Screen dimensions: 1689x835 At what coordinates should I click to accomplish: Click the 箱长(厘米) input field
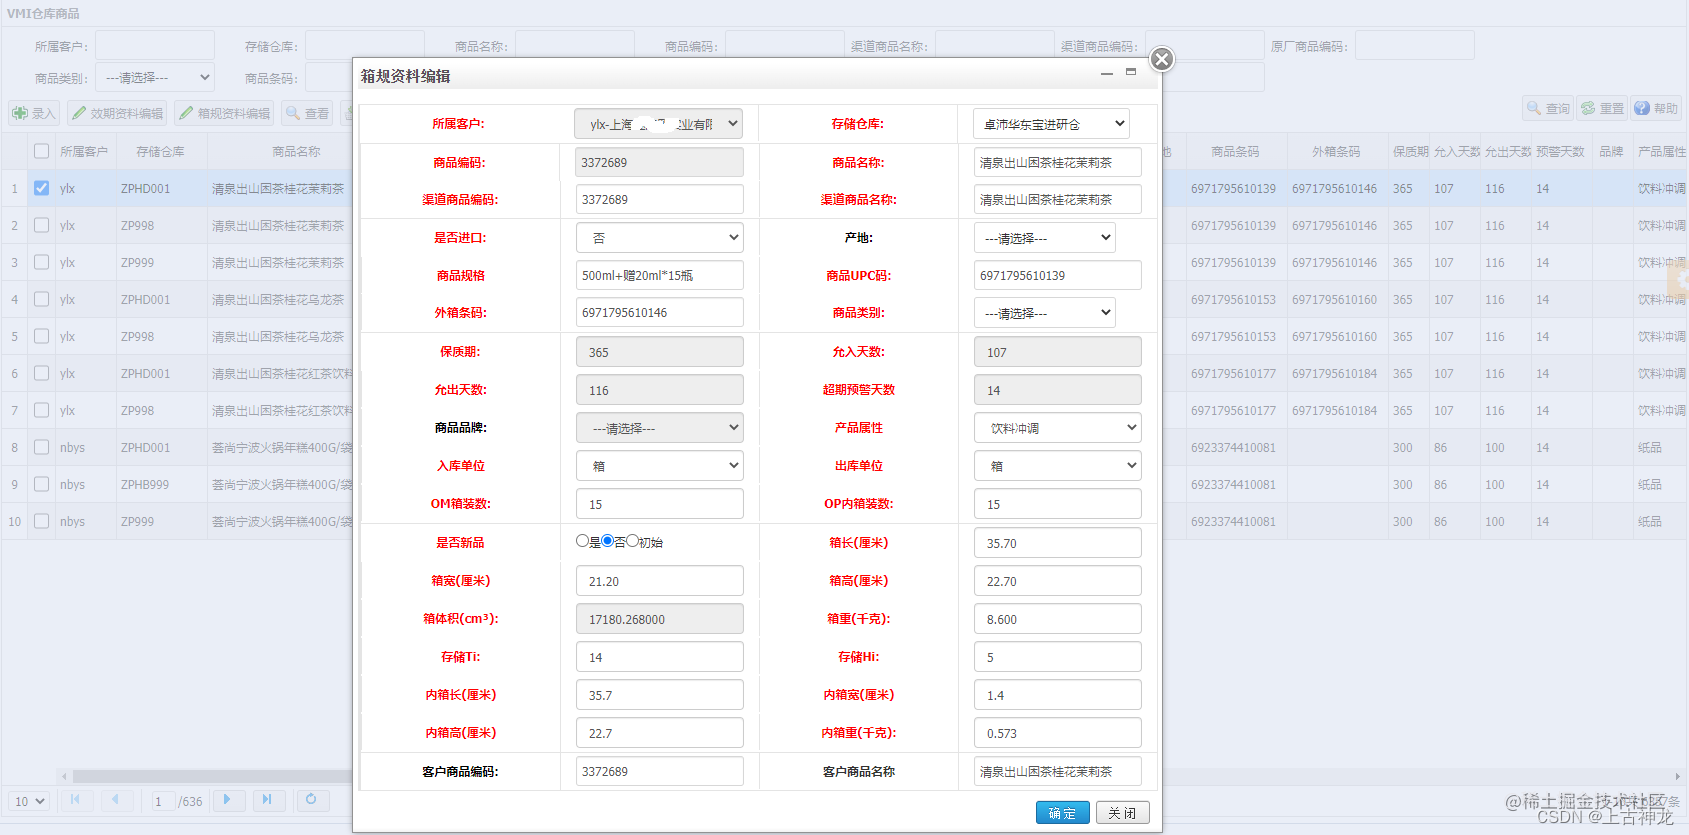tap(1058, 543)
